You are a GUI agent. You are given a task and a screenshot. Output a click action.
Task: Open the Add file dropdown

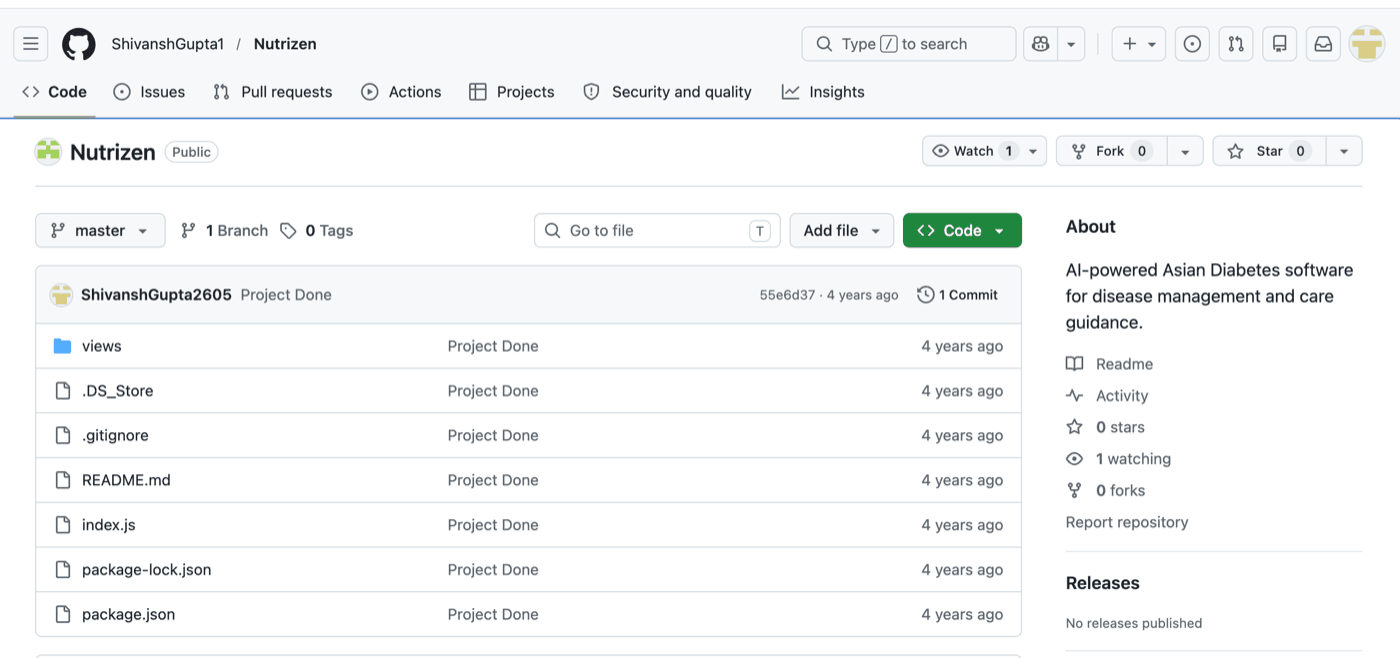841,230
